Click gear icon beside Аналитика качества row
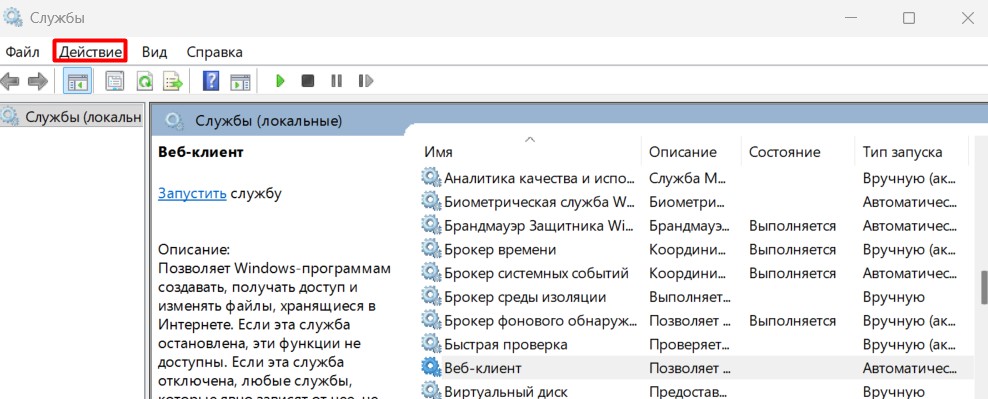The width and height of the screenshot is (988, 399). point(431,178)
